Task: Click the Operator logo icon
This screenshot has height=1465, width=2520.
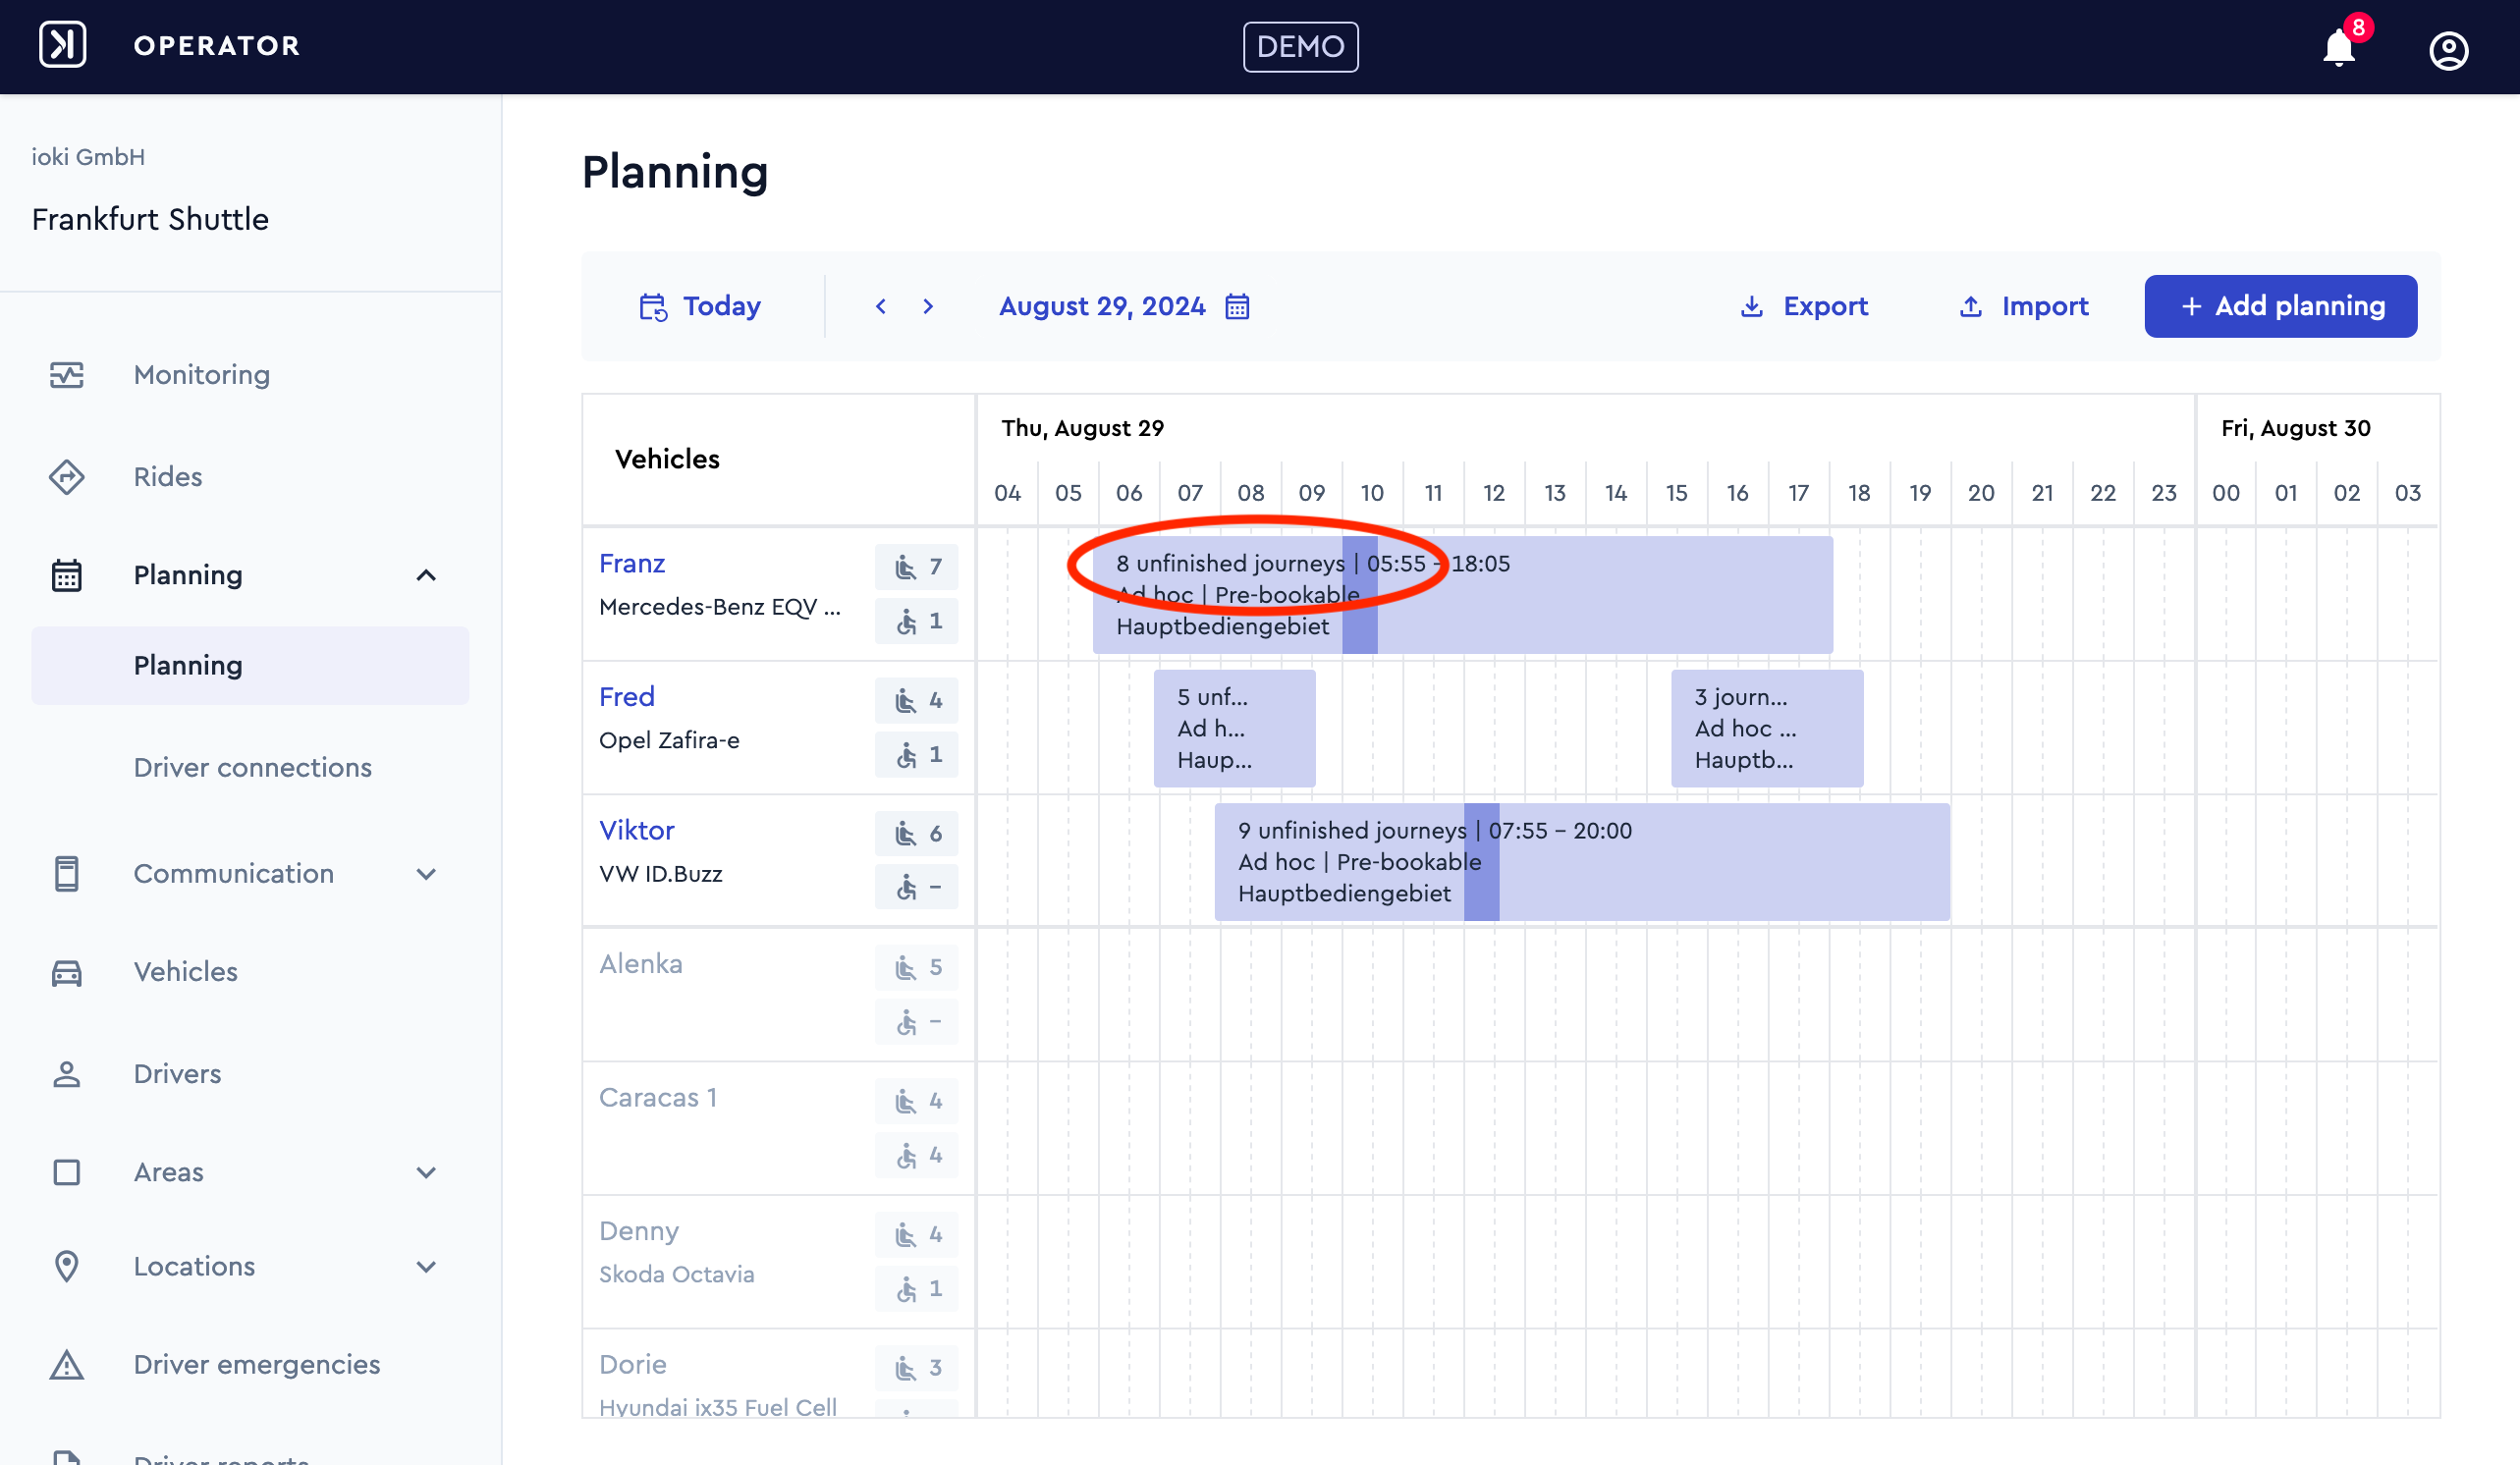Action: [x=62, y=45]
